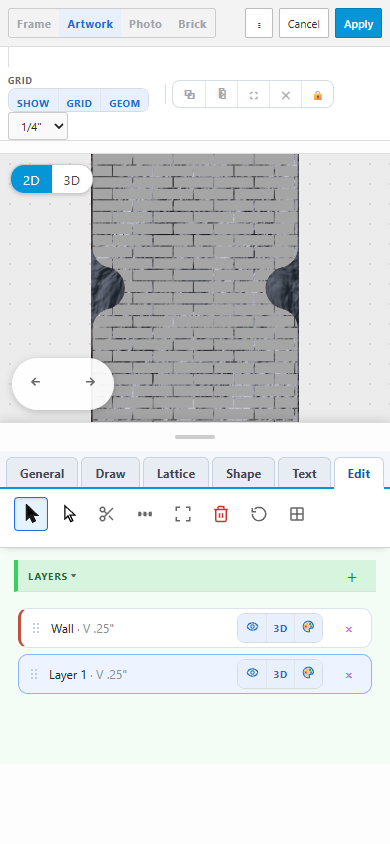Screen dimensions: 390x844
Task: Toggle 3D for Layer 1
Action: 280,674
